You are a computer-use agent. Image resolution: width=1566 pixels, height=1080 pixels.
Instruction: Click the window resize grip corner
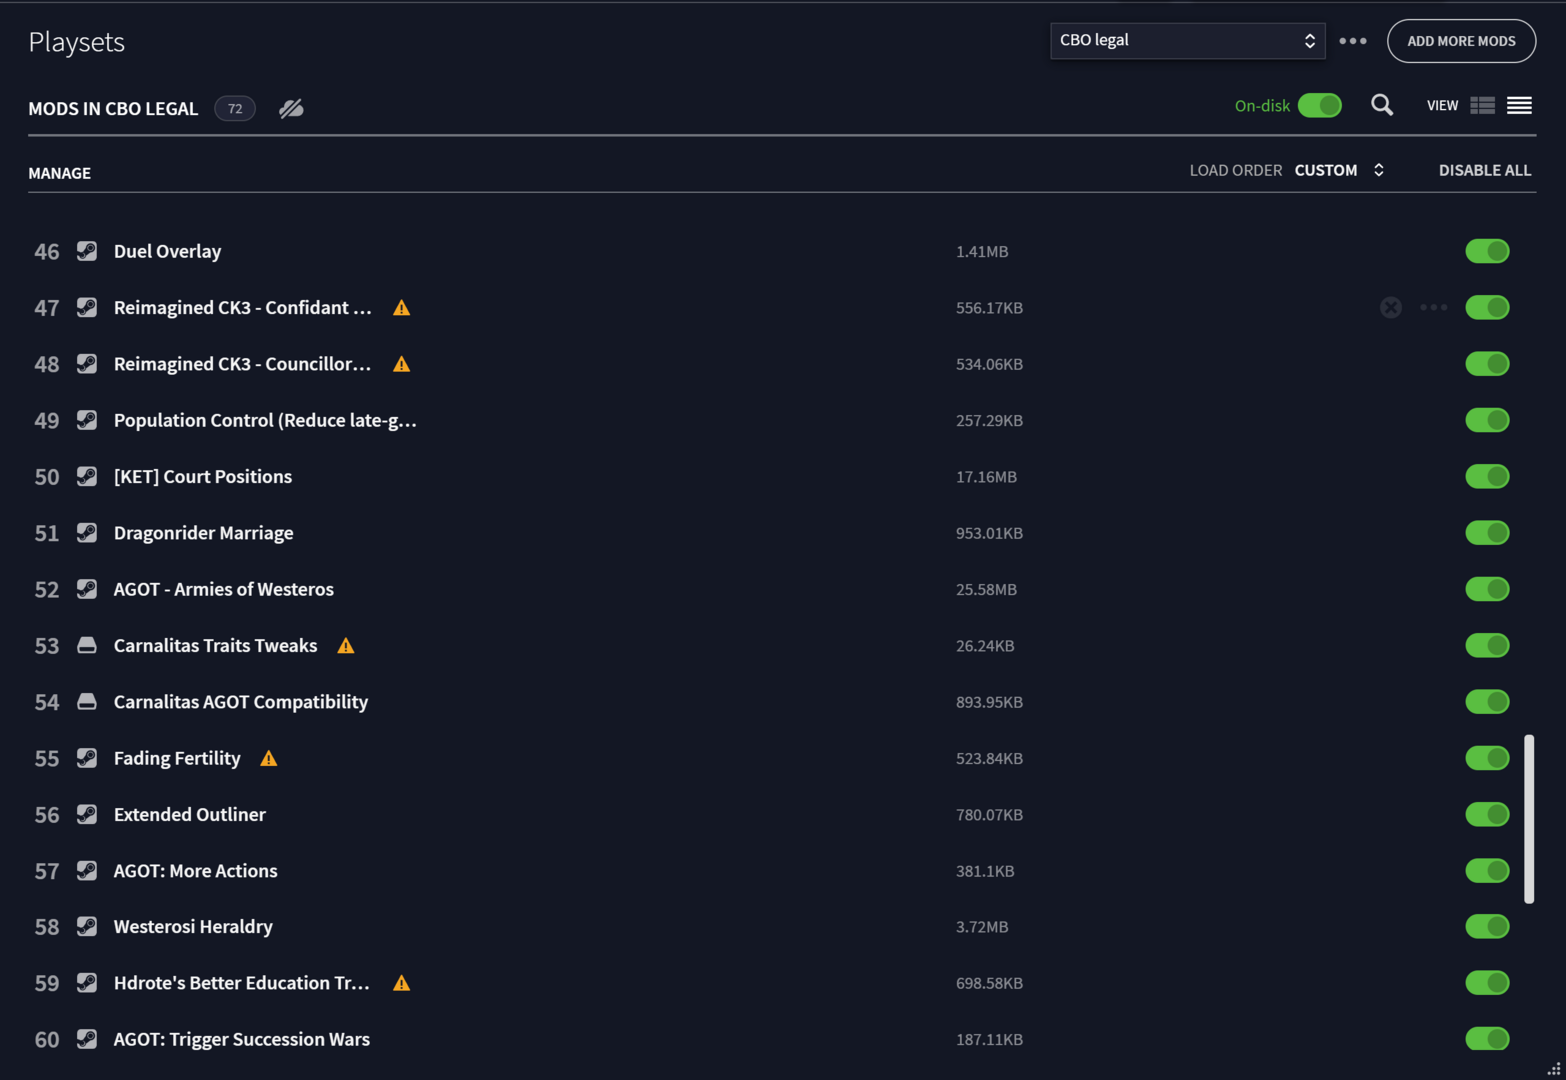pyautogui.click(x=1554, y=1068)
